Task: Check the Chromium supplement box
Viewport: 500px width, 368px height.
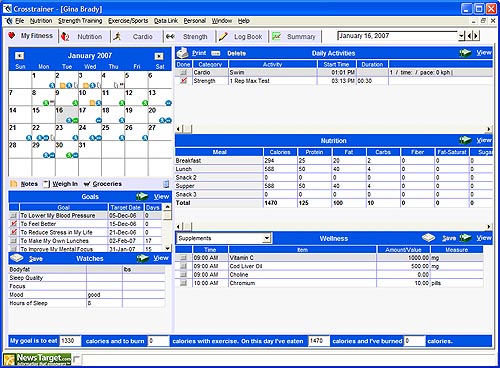Action: click(183, 283)
